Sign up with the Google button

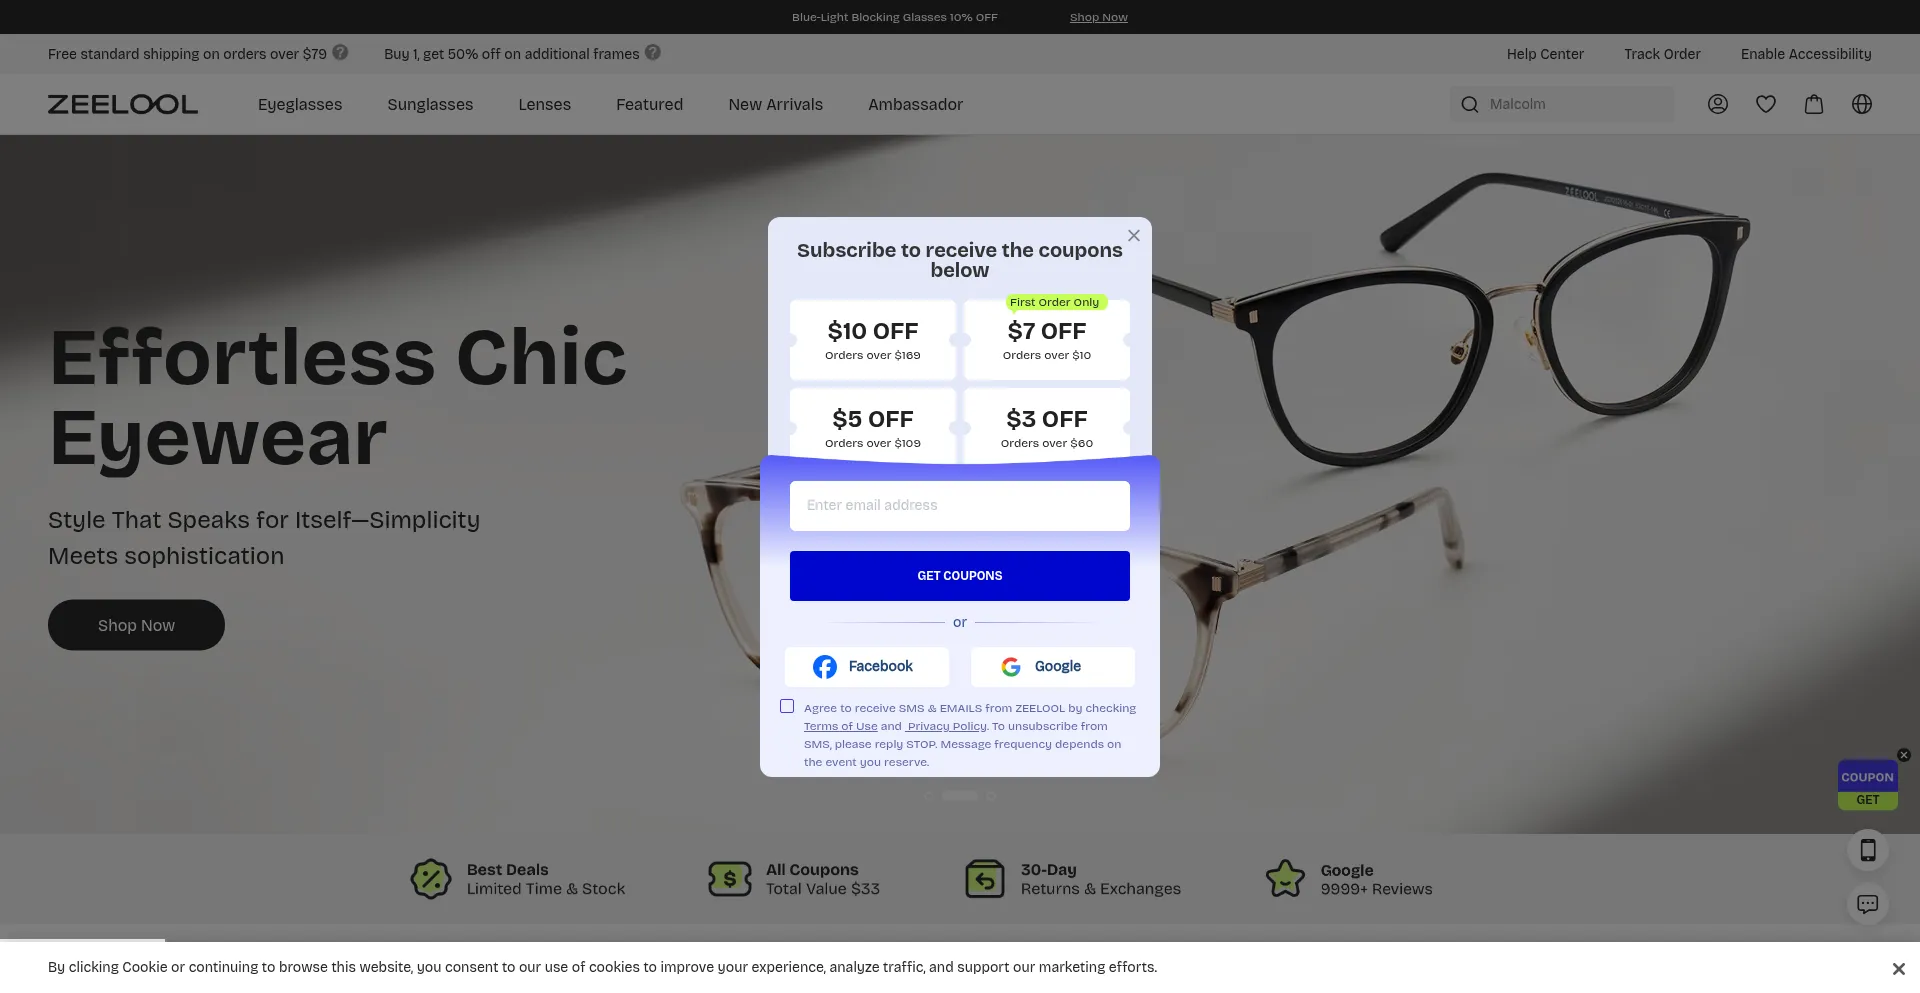1052,667
